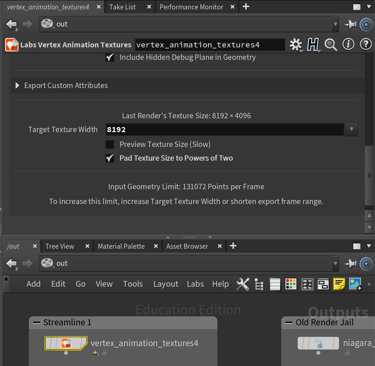Click the Target Texture Width 8192 field
Viewport: 375px width, 366px height.
tap(225, 129)
